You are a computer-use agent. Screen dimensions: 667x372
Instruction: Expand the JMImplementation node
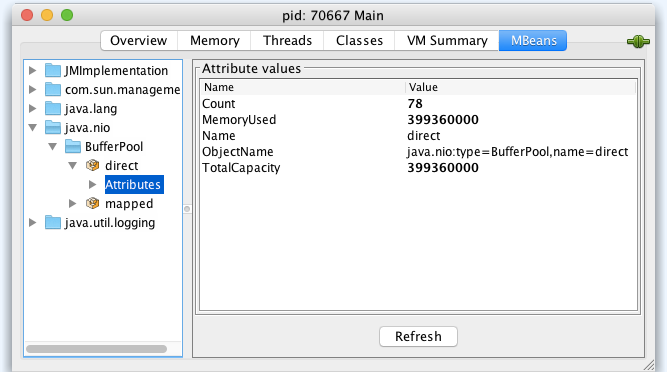point(33,70)
